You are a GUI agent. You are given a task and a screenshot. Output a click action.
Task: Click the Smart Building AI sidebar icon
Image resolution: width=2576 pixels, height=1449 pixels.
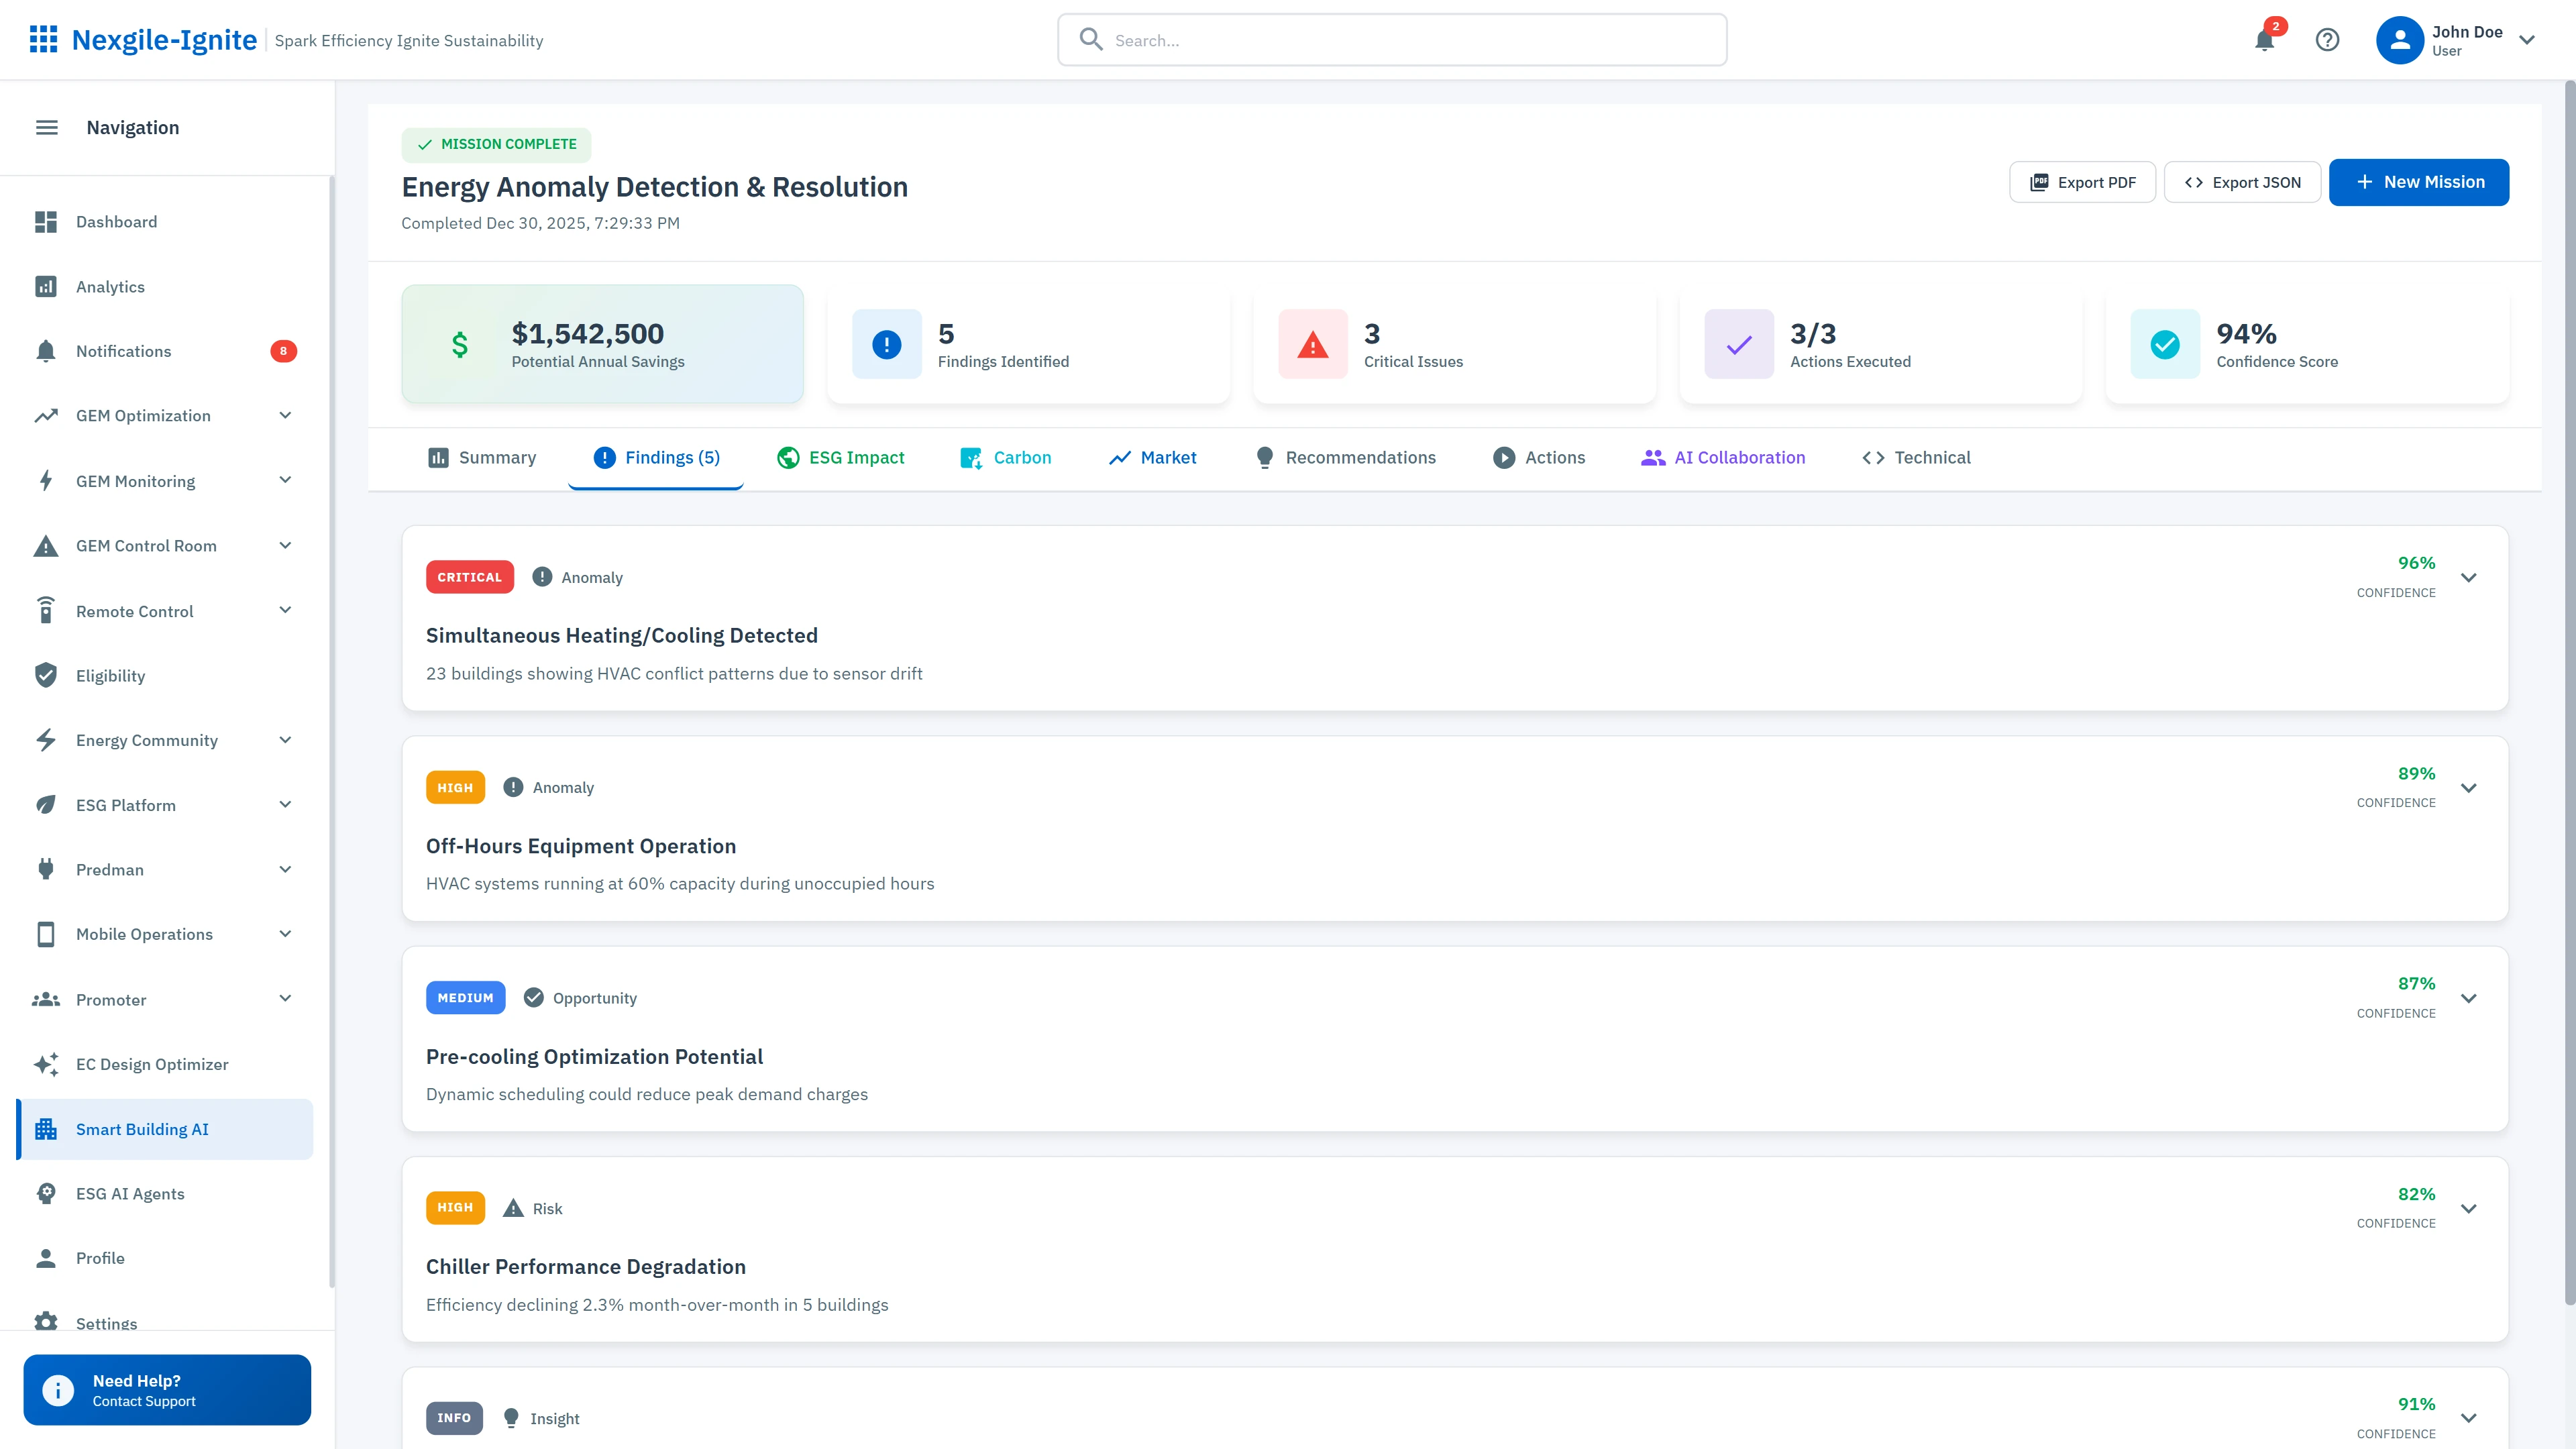tap(46, 1129)
